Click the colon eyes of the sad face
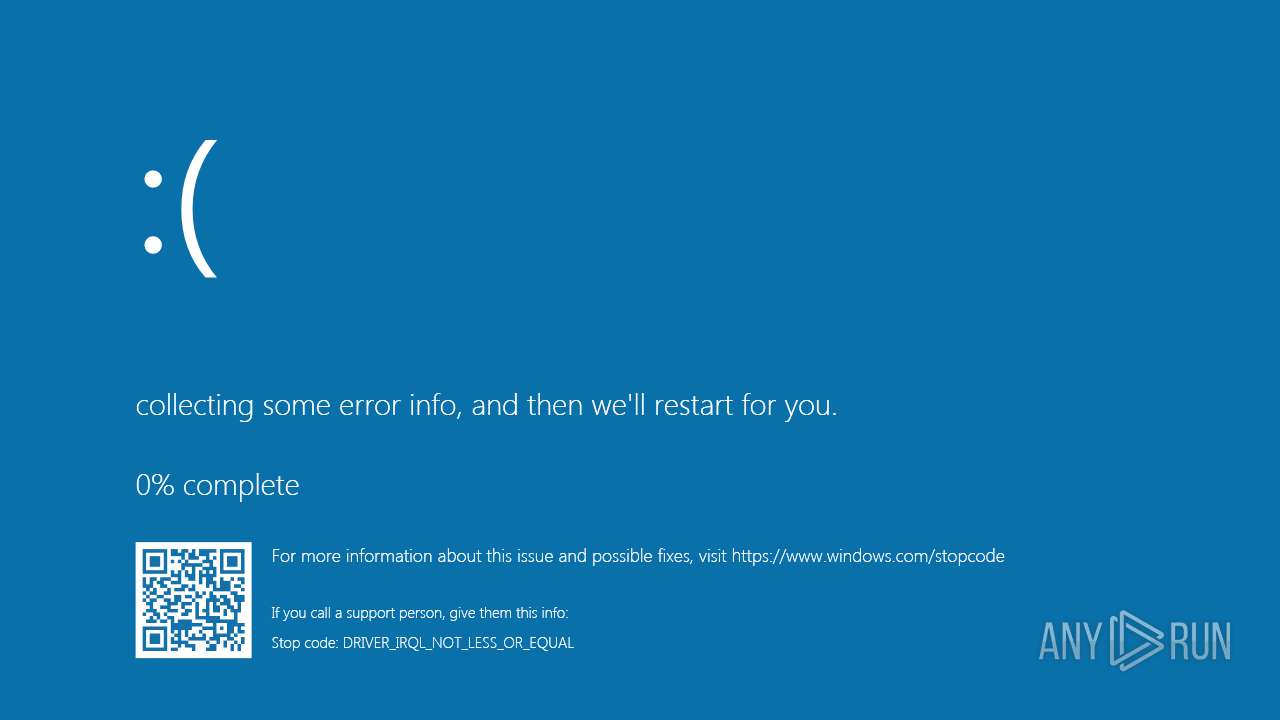 152,212
